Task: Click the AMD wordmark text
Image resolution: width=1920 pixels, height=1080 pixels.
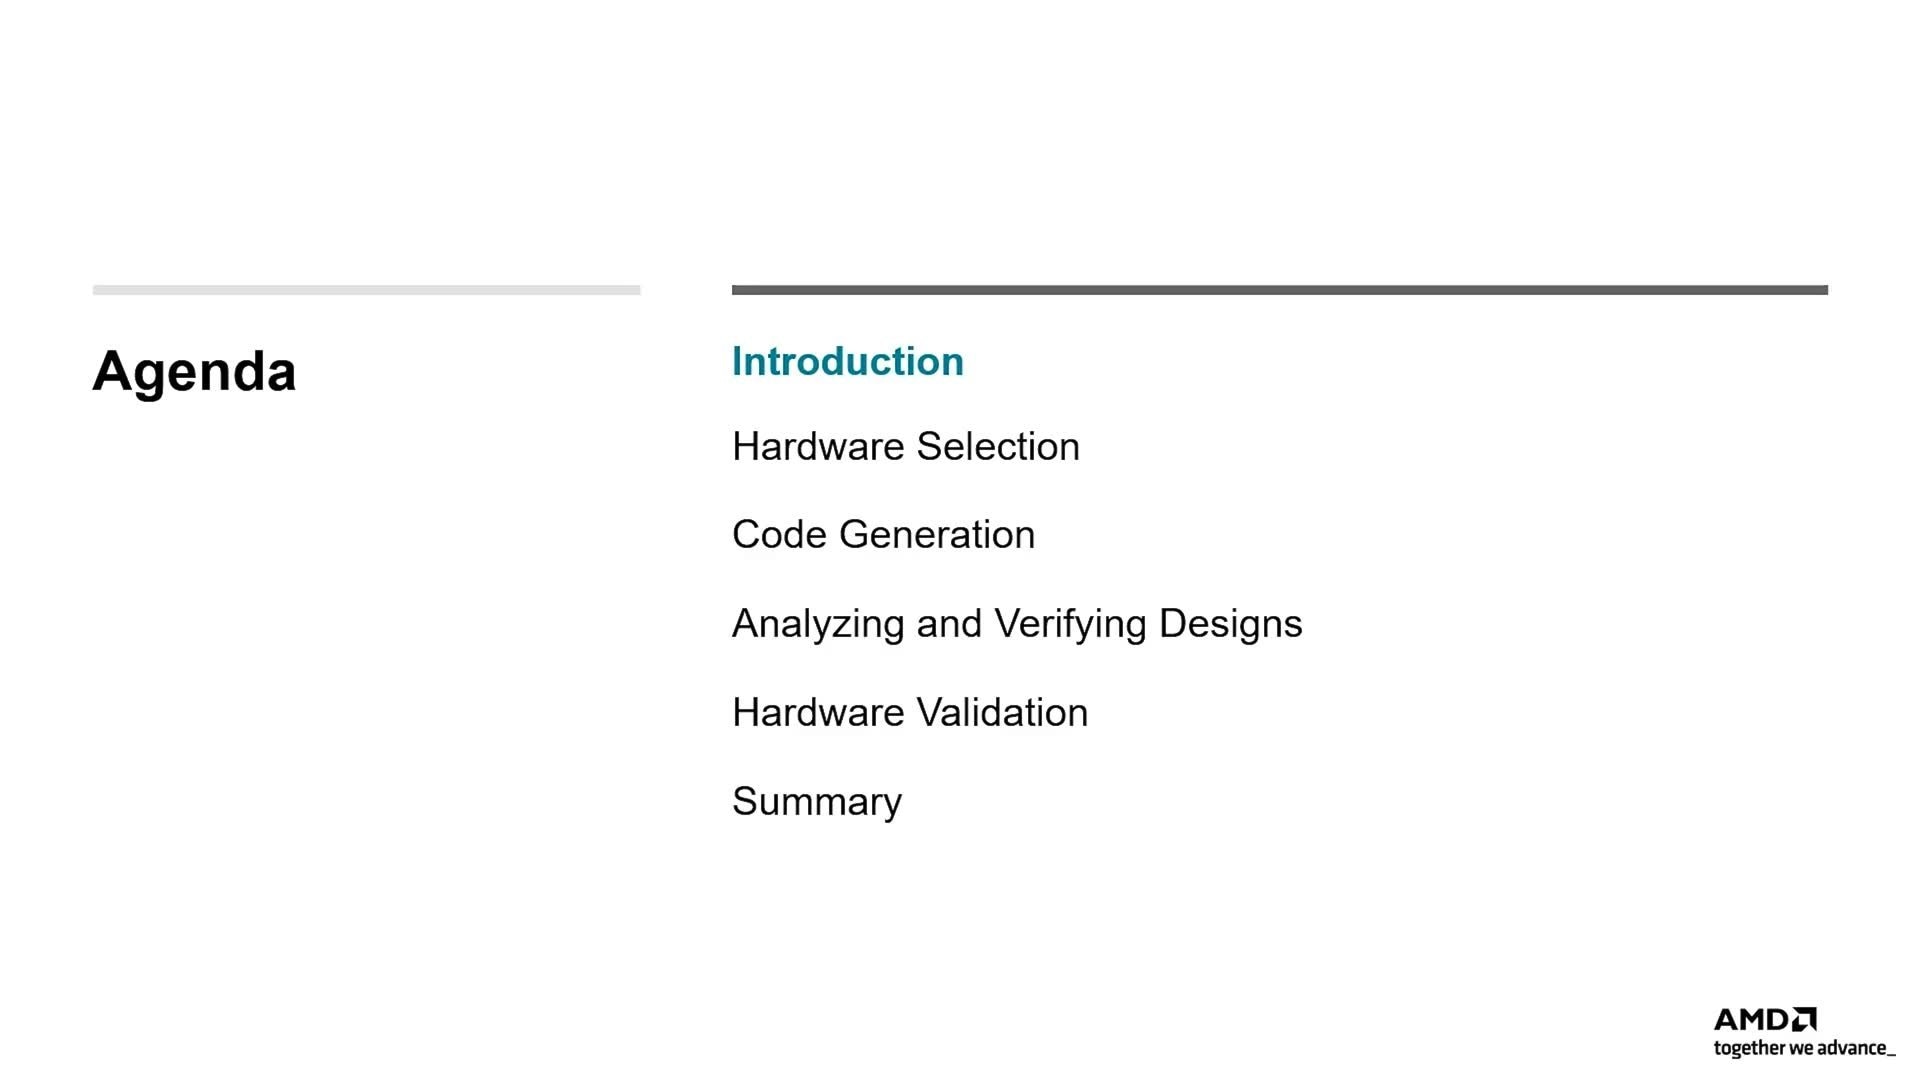Action: [1752, 1019]
